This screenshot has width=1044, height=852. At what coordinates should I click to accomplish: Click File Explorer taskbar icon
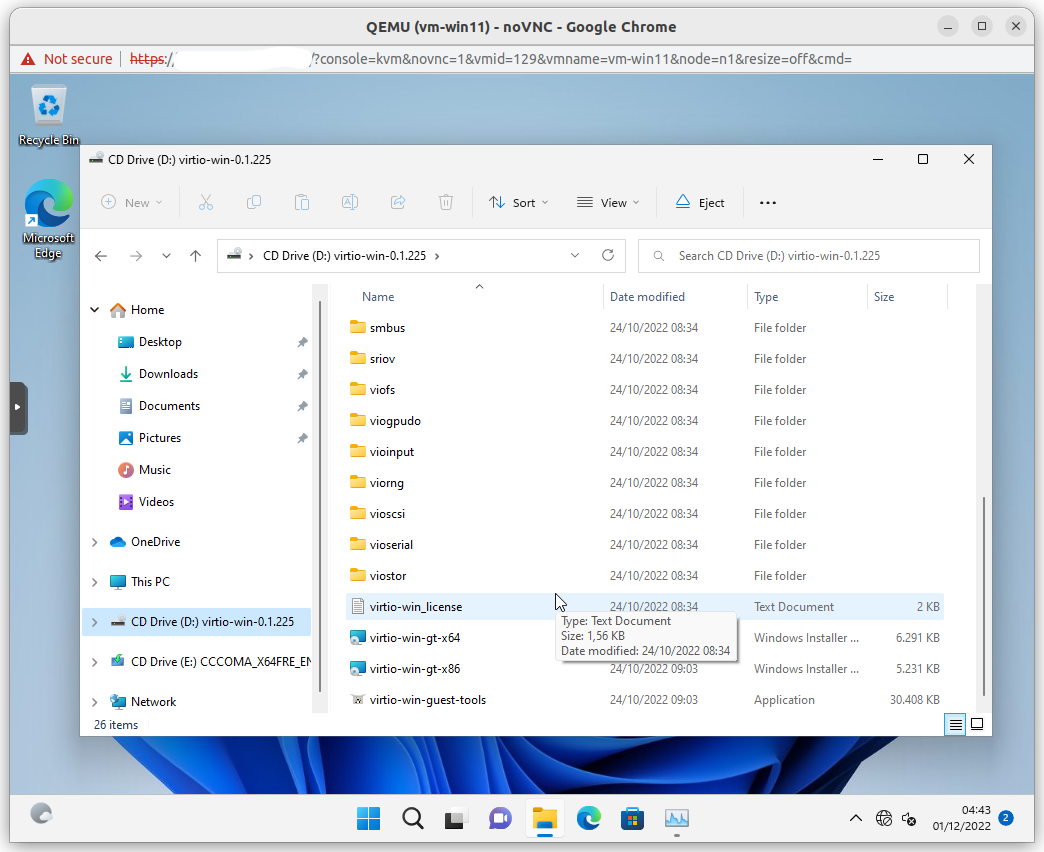point(545,819)
